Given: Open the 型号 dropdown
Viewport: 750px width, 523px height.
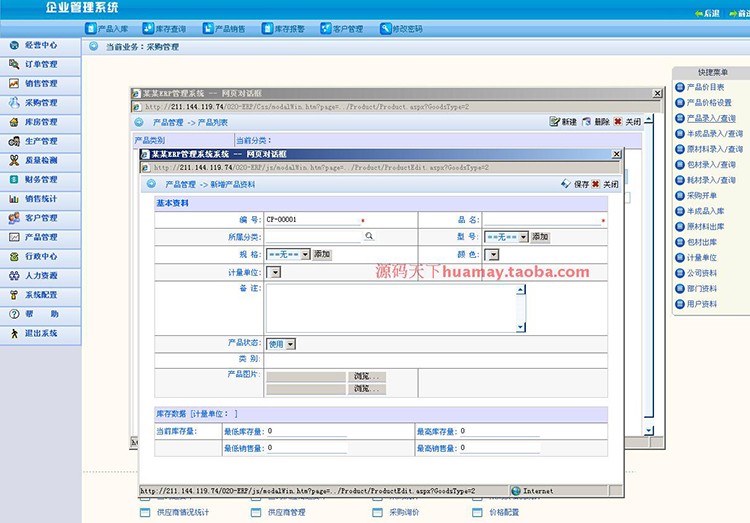Looking at the screenshot, I should click(506, 237).
